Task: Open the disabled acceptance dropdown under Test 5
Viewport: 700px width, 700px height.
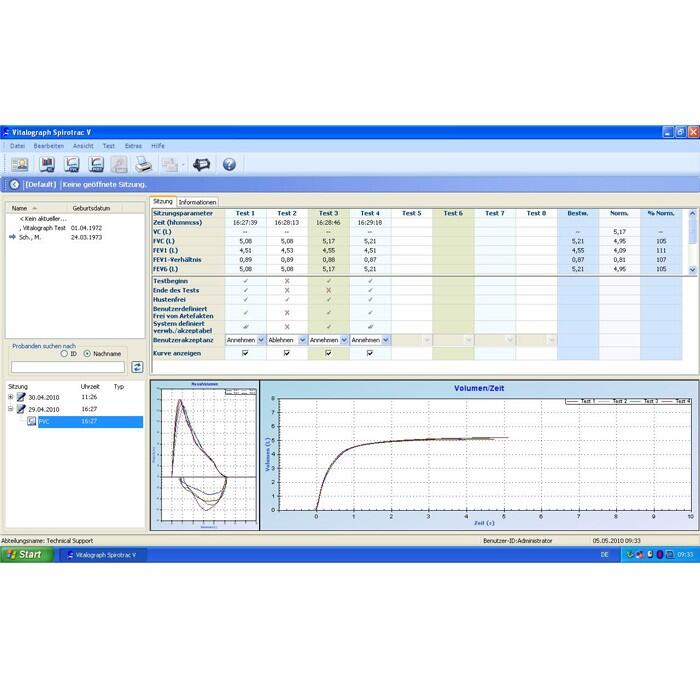Action: (x=427, y=340)
